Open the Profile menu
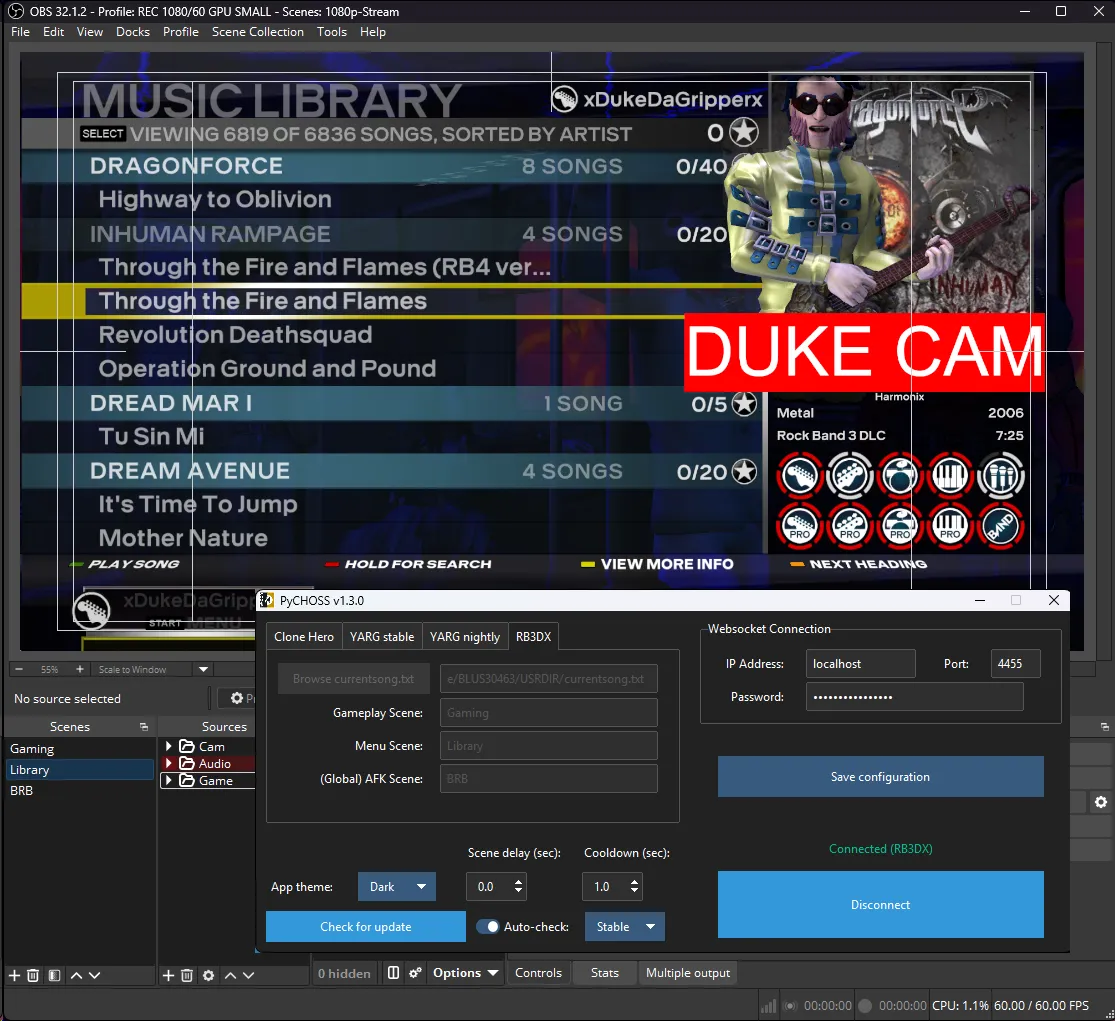 click(181, 32)
